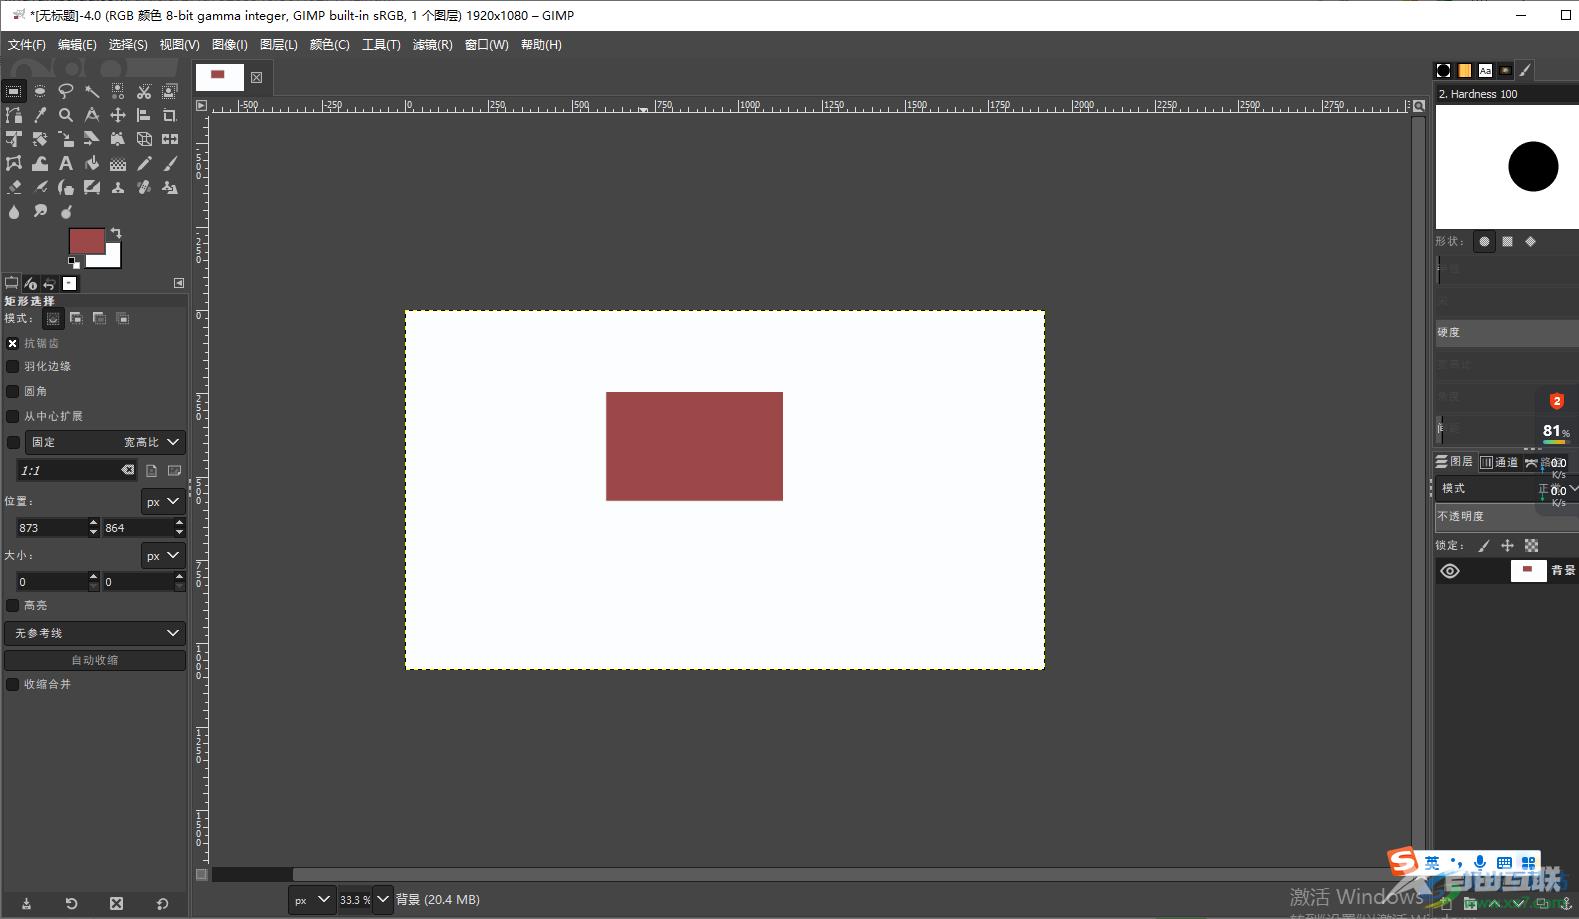Select the Move tool
Image resolution: width=1579 pixels, height=919 pixels.
click(x=118, y=115)
